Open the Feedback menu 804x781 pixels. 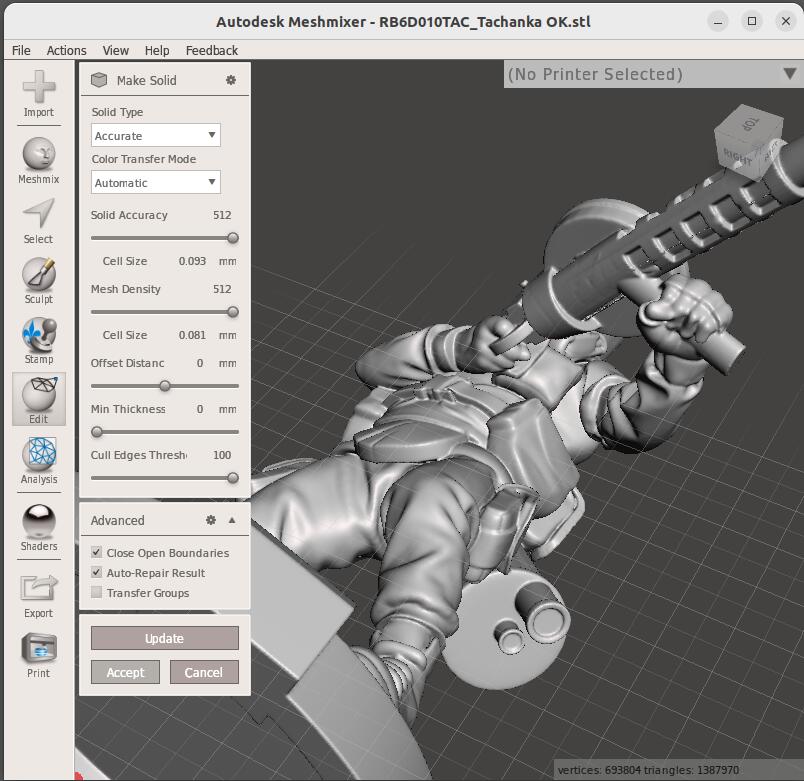click(212, 50)
